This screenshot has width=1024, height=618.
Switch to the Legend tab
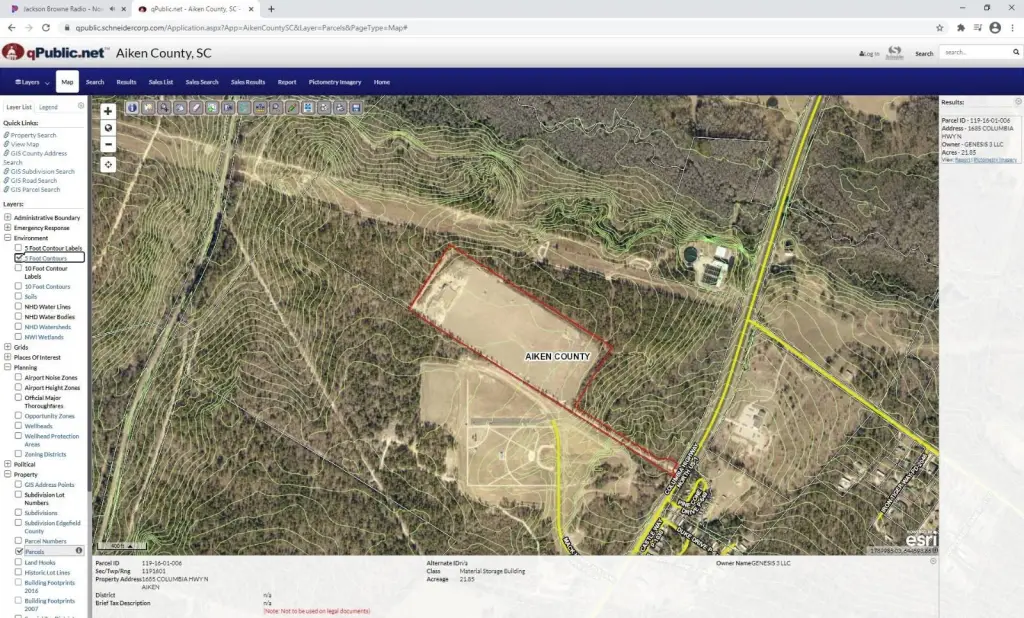(48, 106)
